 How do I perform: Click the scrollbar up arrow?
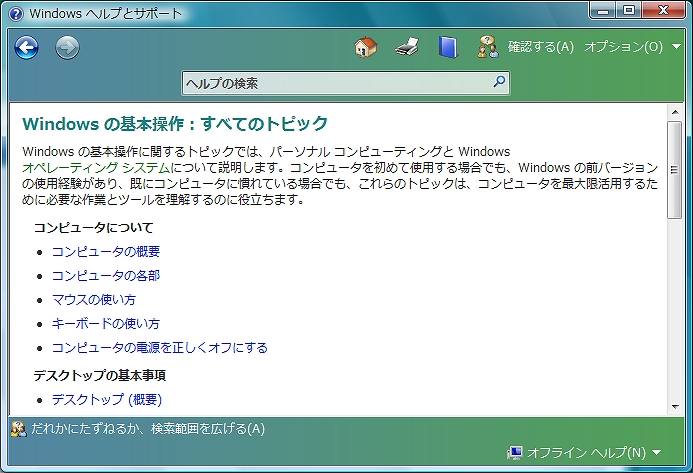tap(675, 112)
